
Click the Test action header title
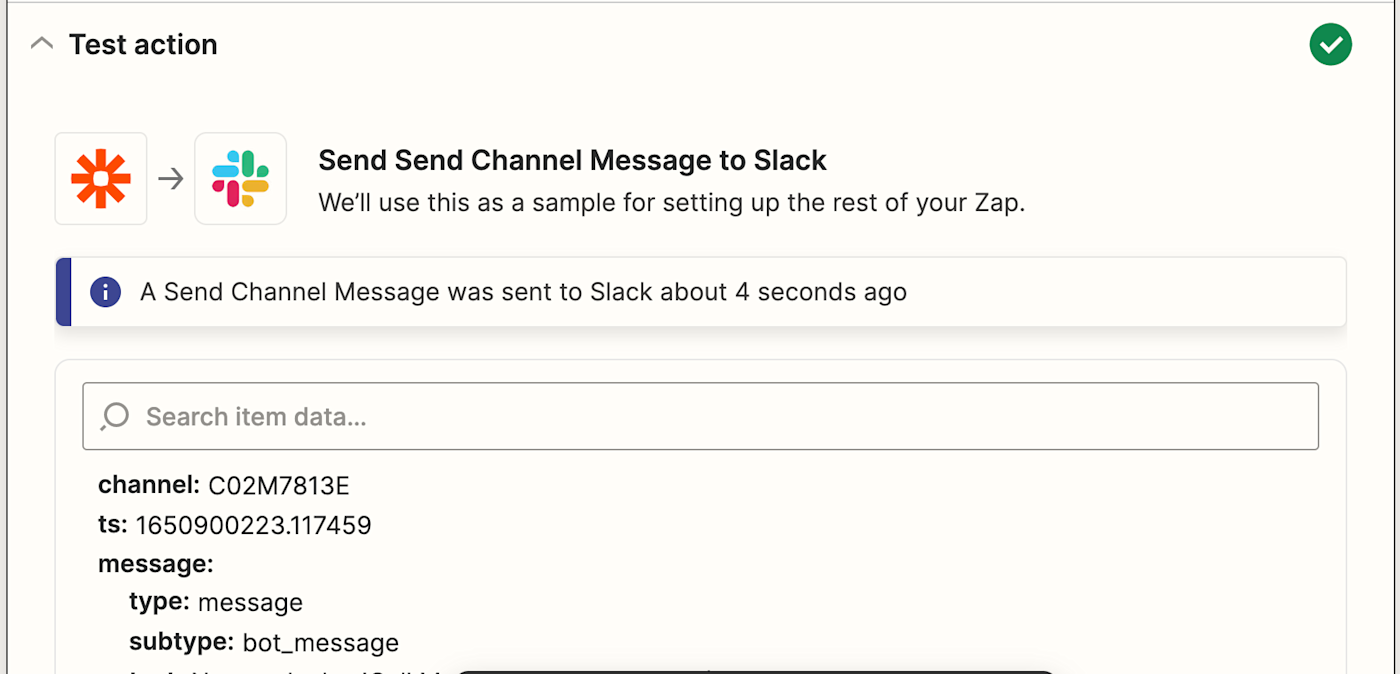click(x=143, y=44)
